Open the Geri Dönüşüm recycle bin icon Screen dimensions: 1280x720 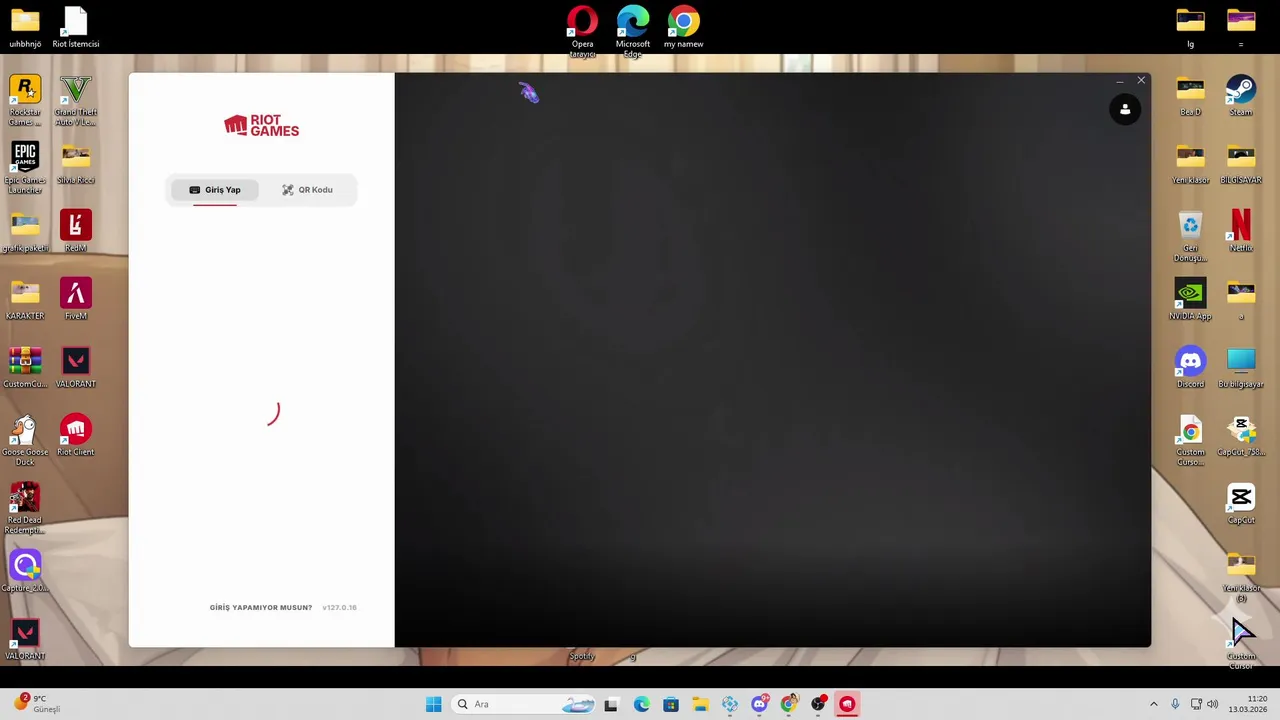pyautogui.click(x=1190, y=236)
